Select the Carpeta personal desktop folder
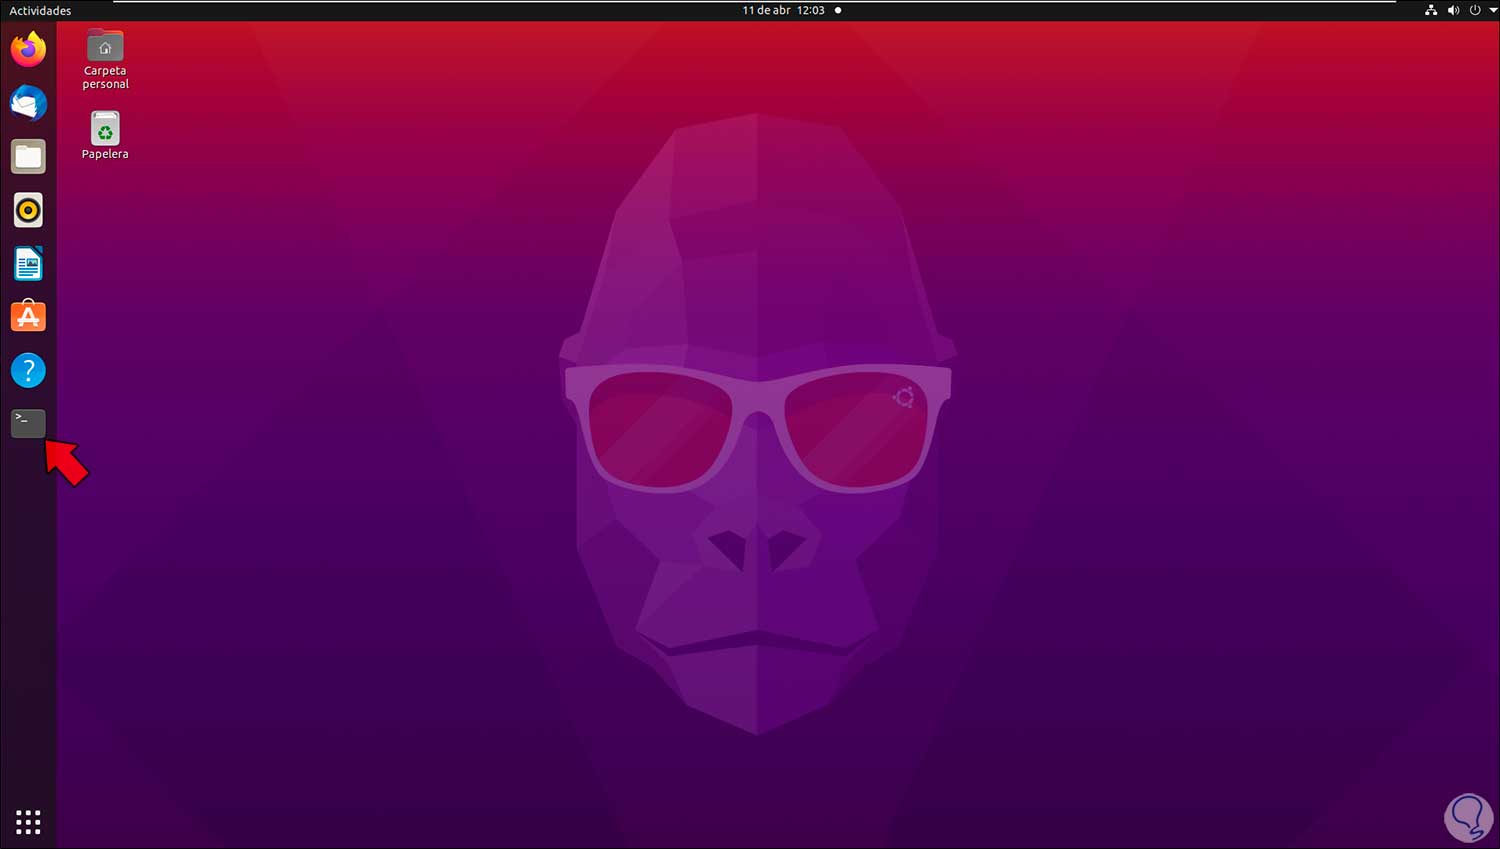Viewport: 1500px width, 849px height. (105, 60)
